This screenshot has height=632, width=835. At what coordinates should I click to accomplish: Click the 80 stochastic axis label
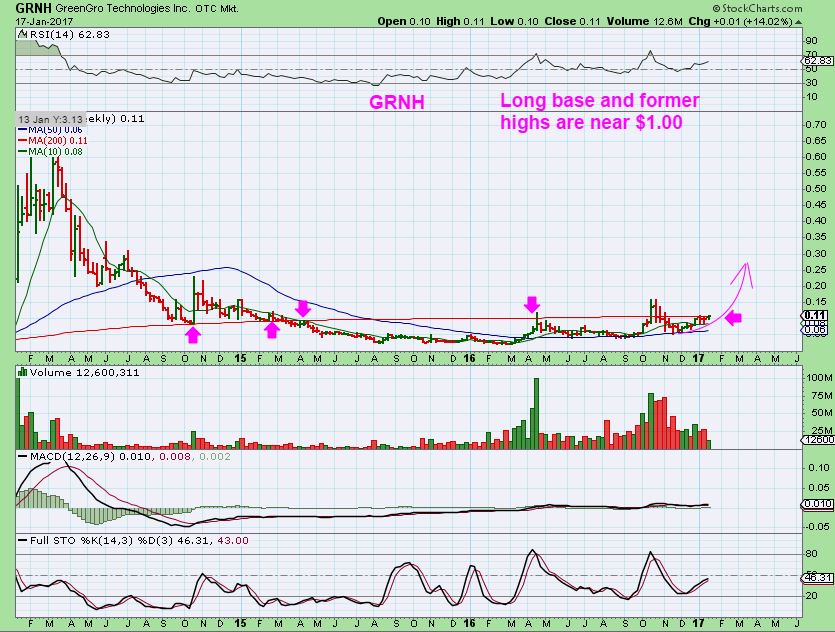(x=812, y=554)
